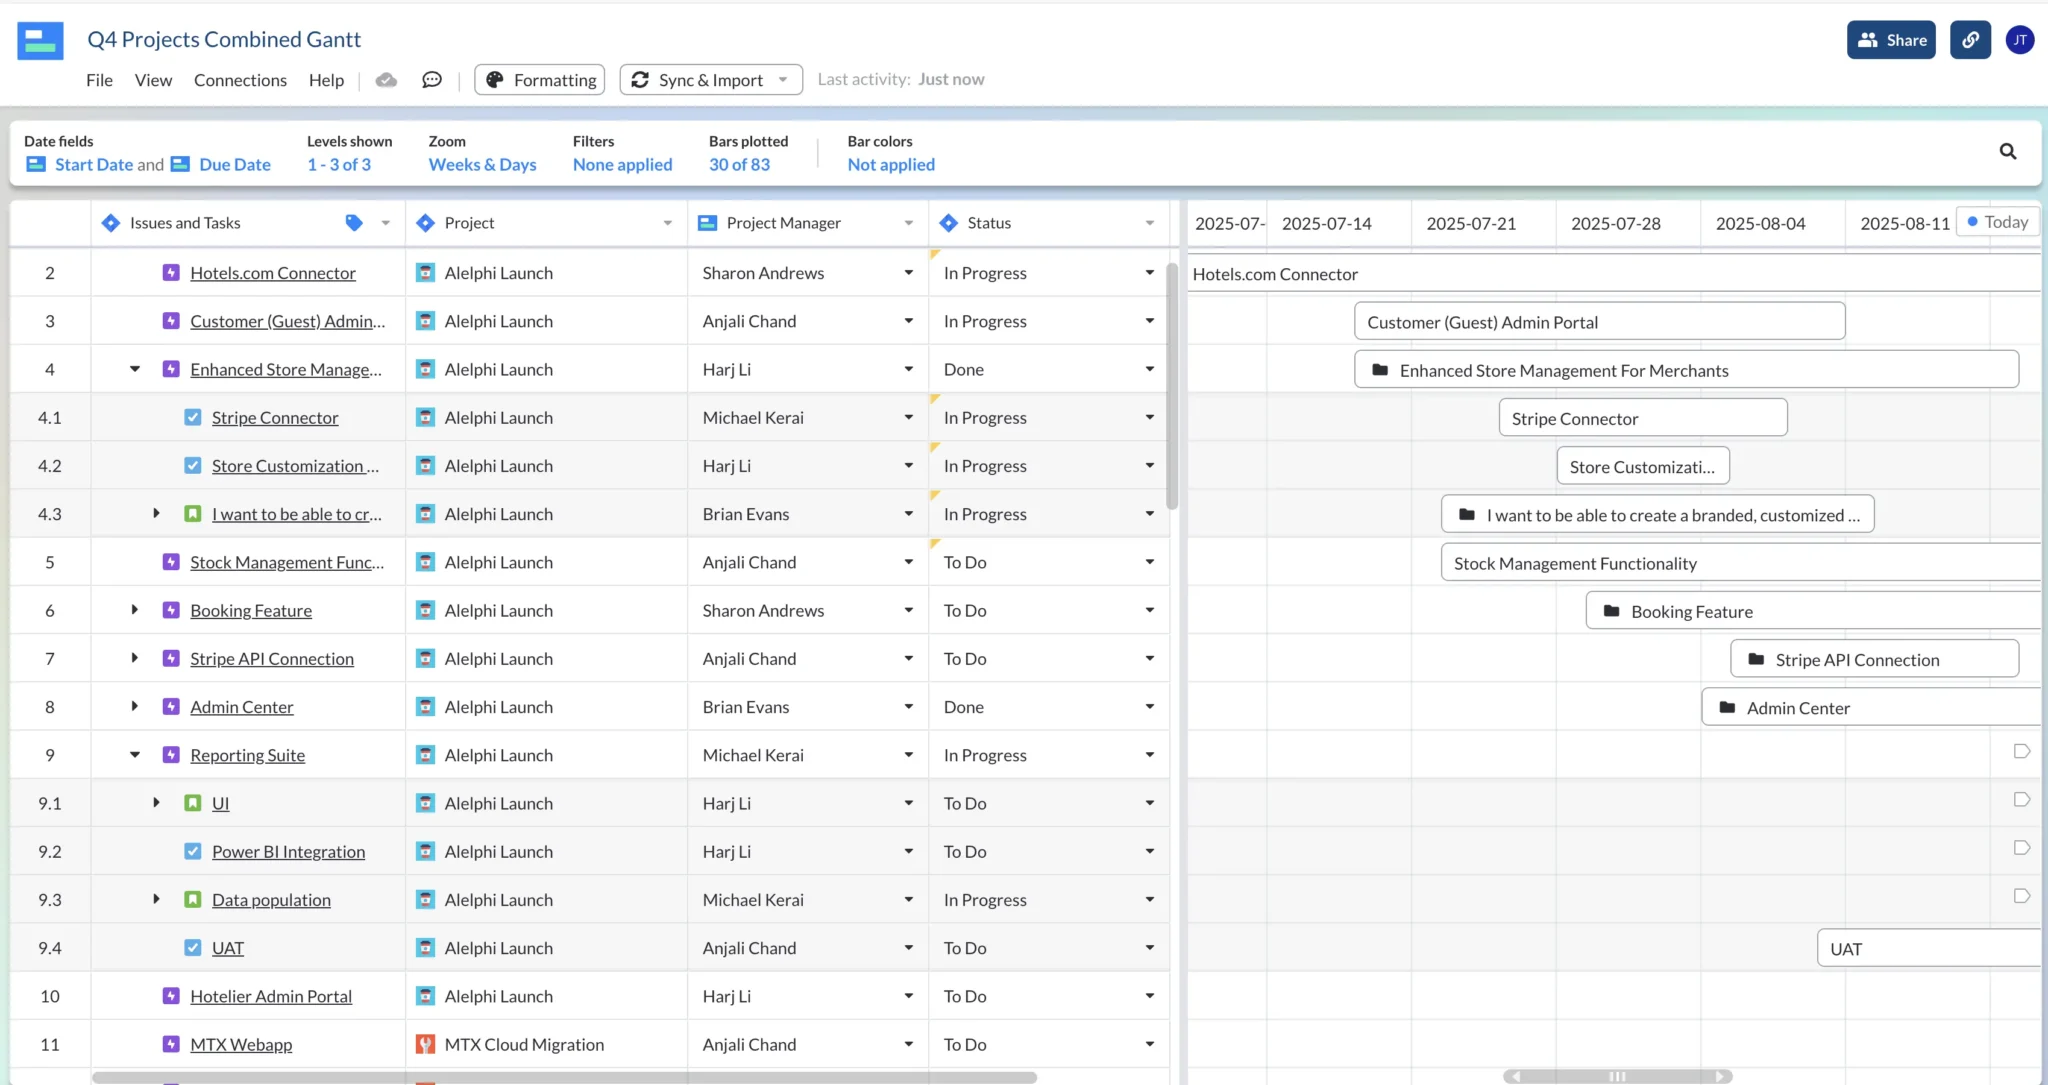
Task: Open Sync & Import dropdown menu
Action: click(783, 79)
